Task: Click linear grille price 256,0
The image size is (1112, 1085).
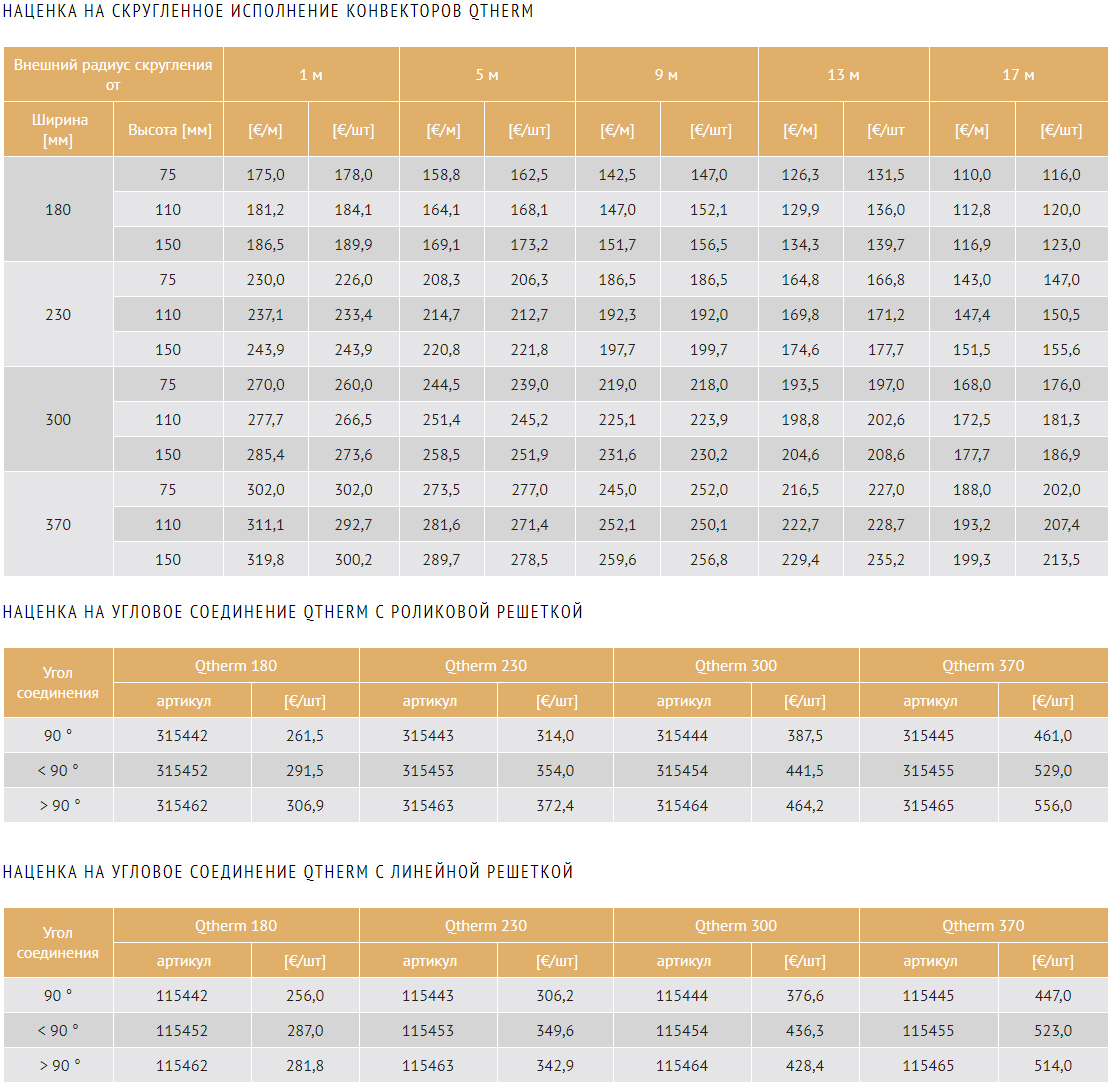Action: [x=305, y=996]
